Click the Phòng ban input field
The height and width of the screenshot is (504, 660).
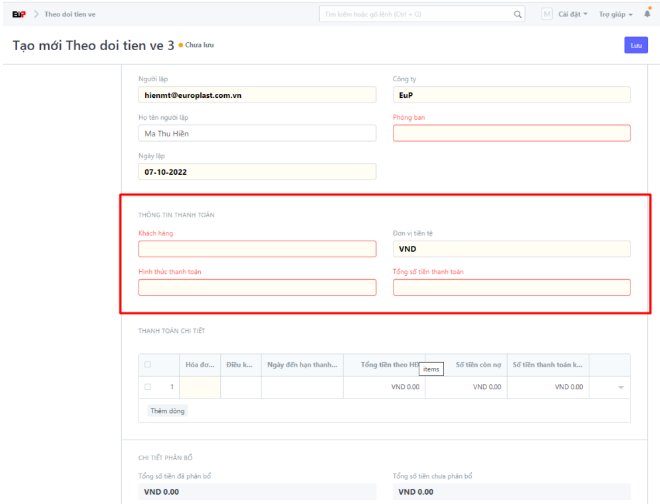(x=511, y=133)
